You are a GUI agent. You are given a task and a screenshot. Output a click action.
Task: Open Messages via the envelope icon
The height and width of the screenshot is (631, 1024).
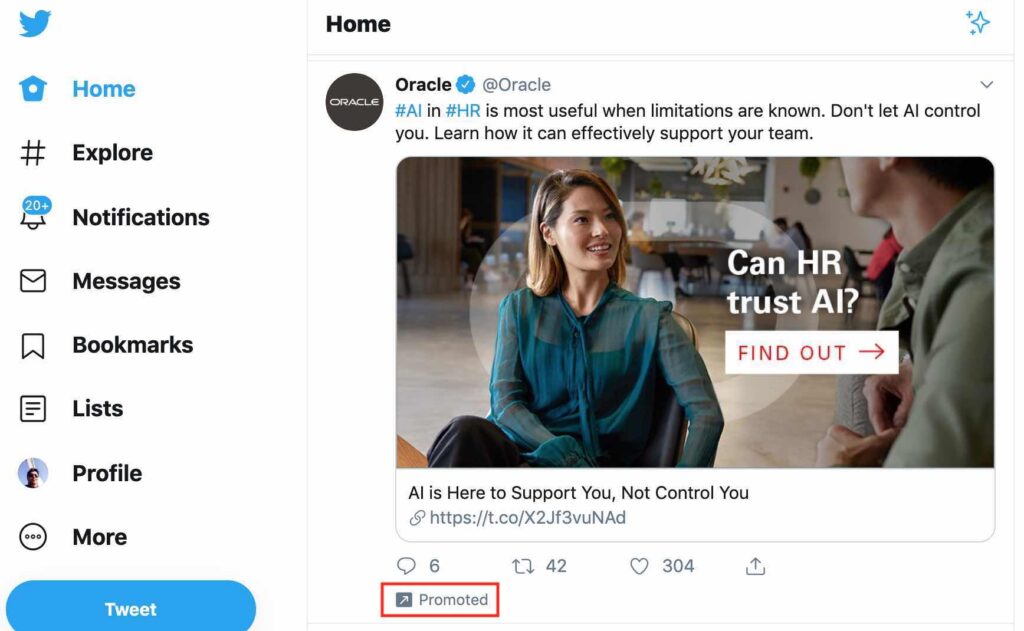31,281
